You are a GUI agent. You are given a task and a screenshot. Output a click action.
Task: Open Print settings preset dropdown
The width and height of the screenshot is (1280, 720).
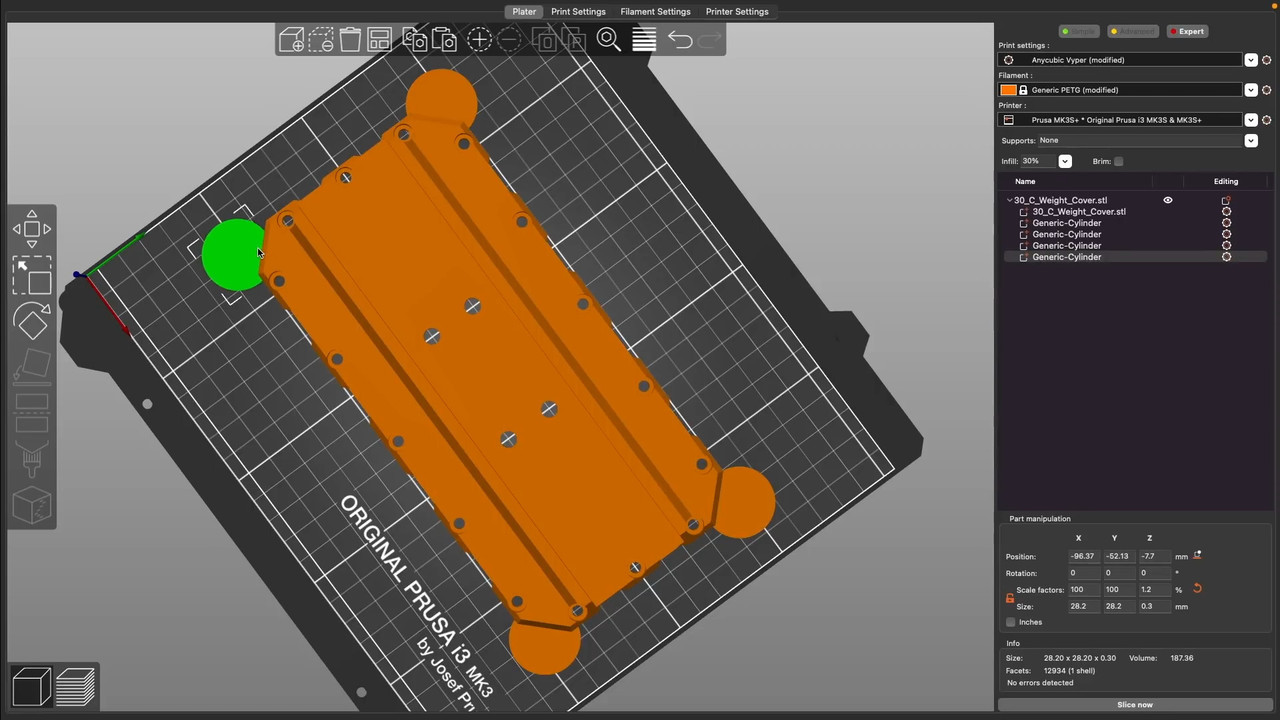(1250, 60)
